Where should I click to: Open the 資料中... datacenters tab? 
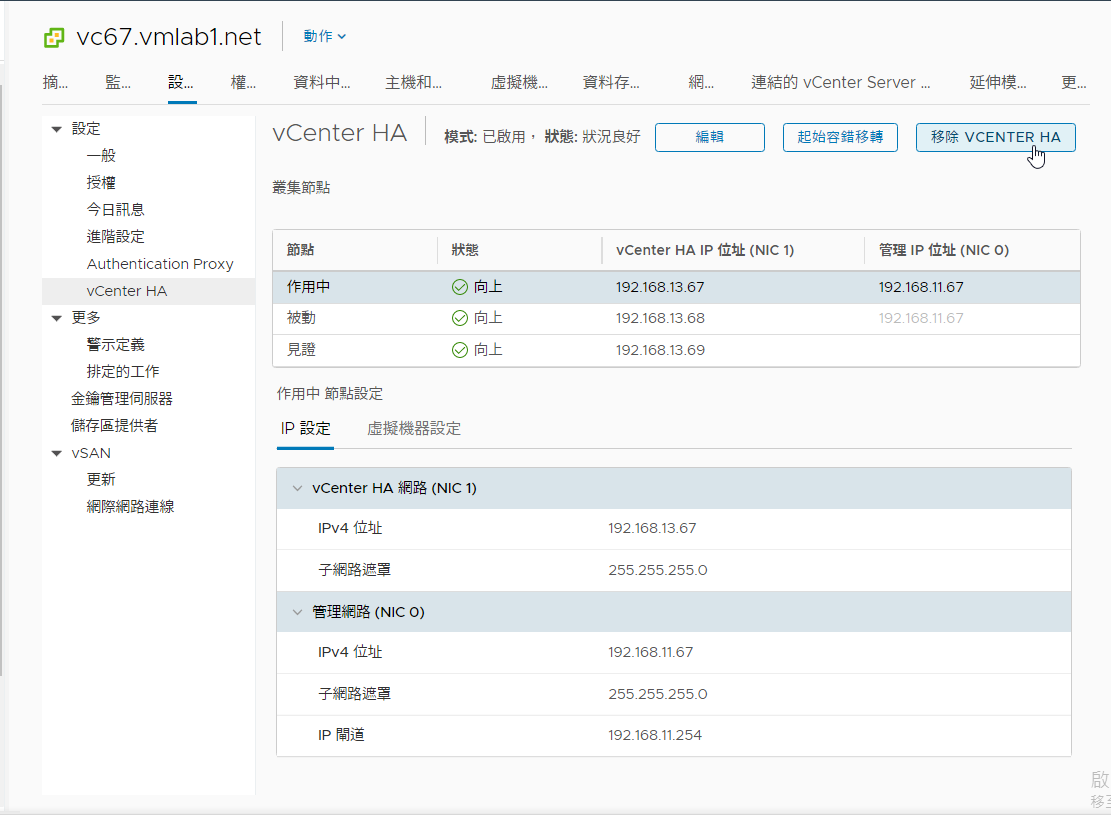pos(322,83)
